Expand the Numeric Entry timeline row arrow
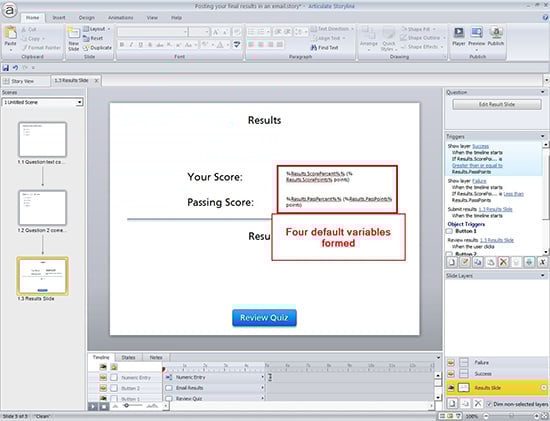Screen dimensions: 550x421 (262, 377)
